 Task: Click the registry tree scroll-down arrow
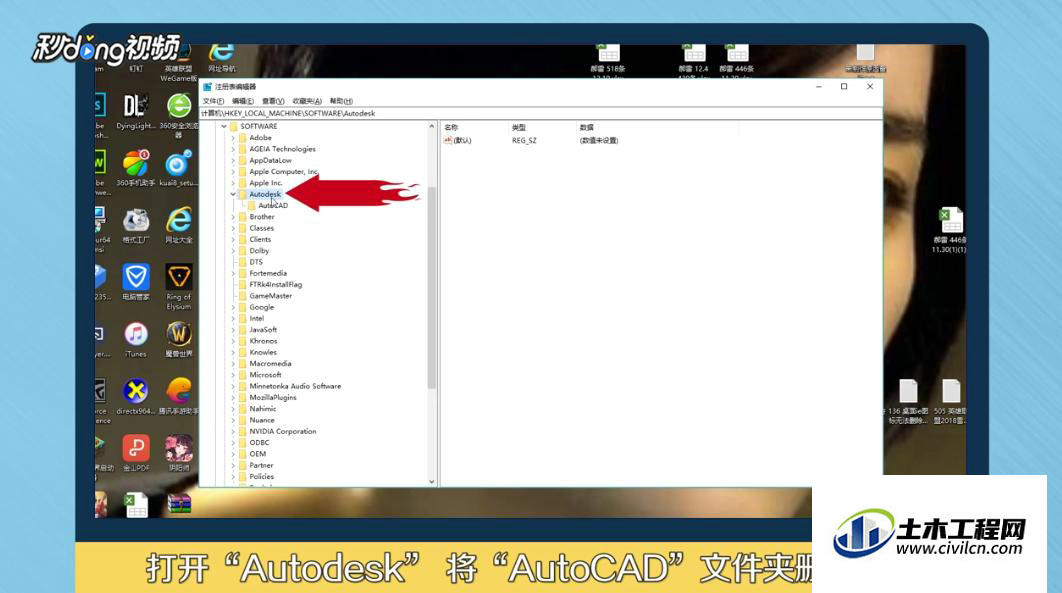point(431,481)
